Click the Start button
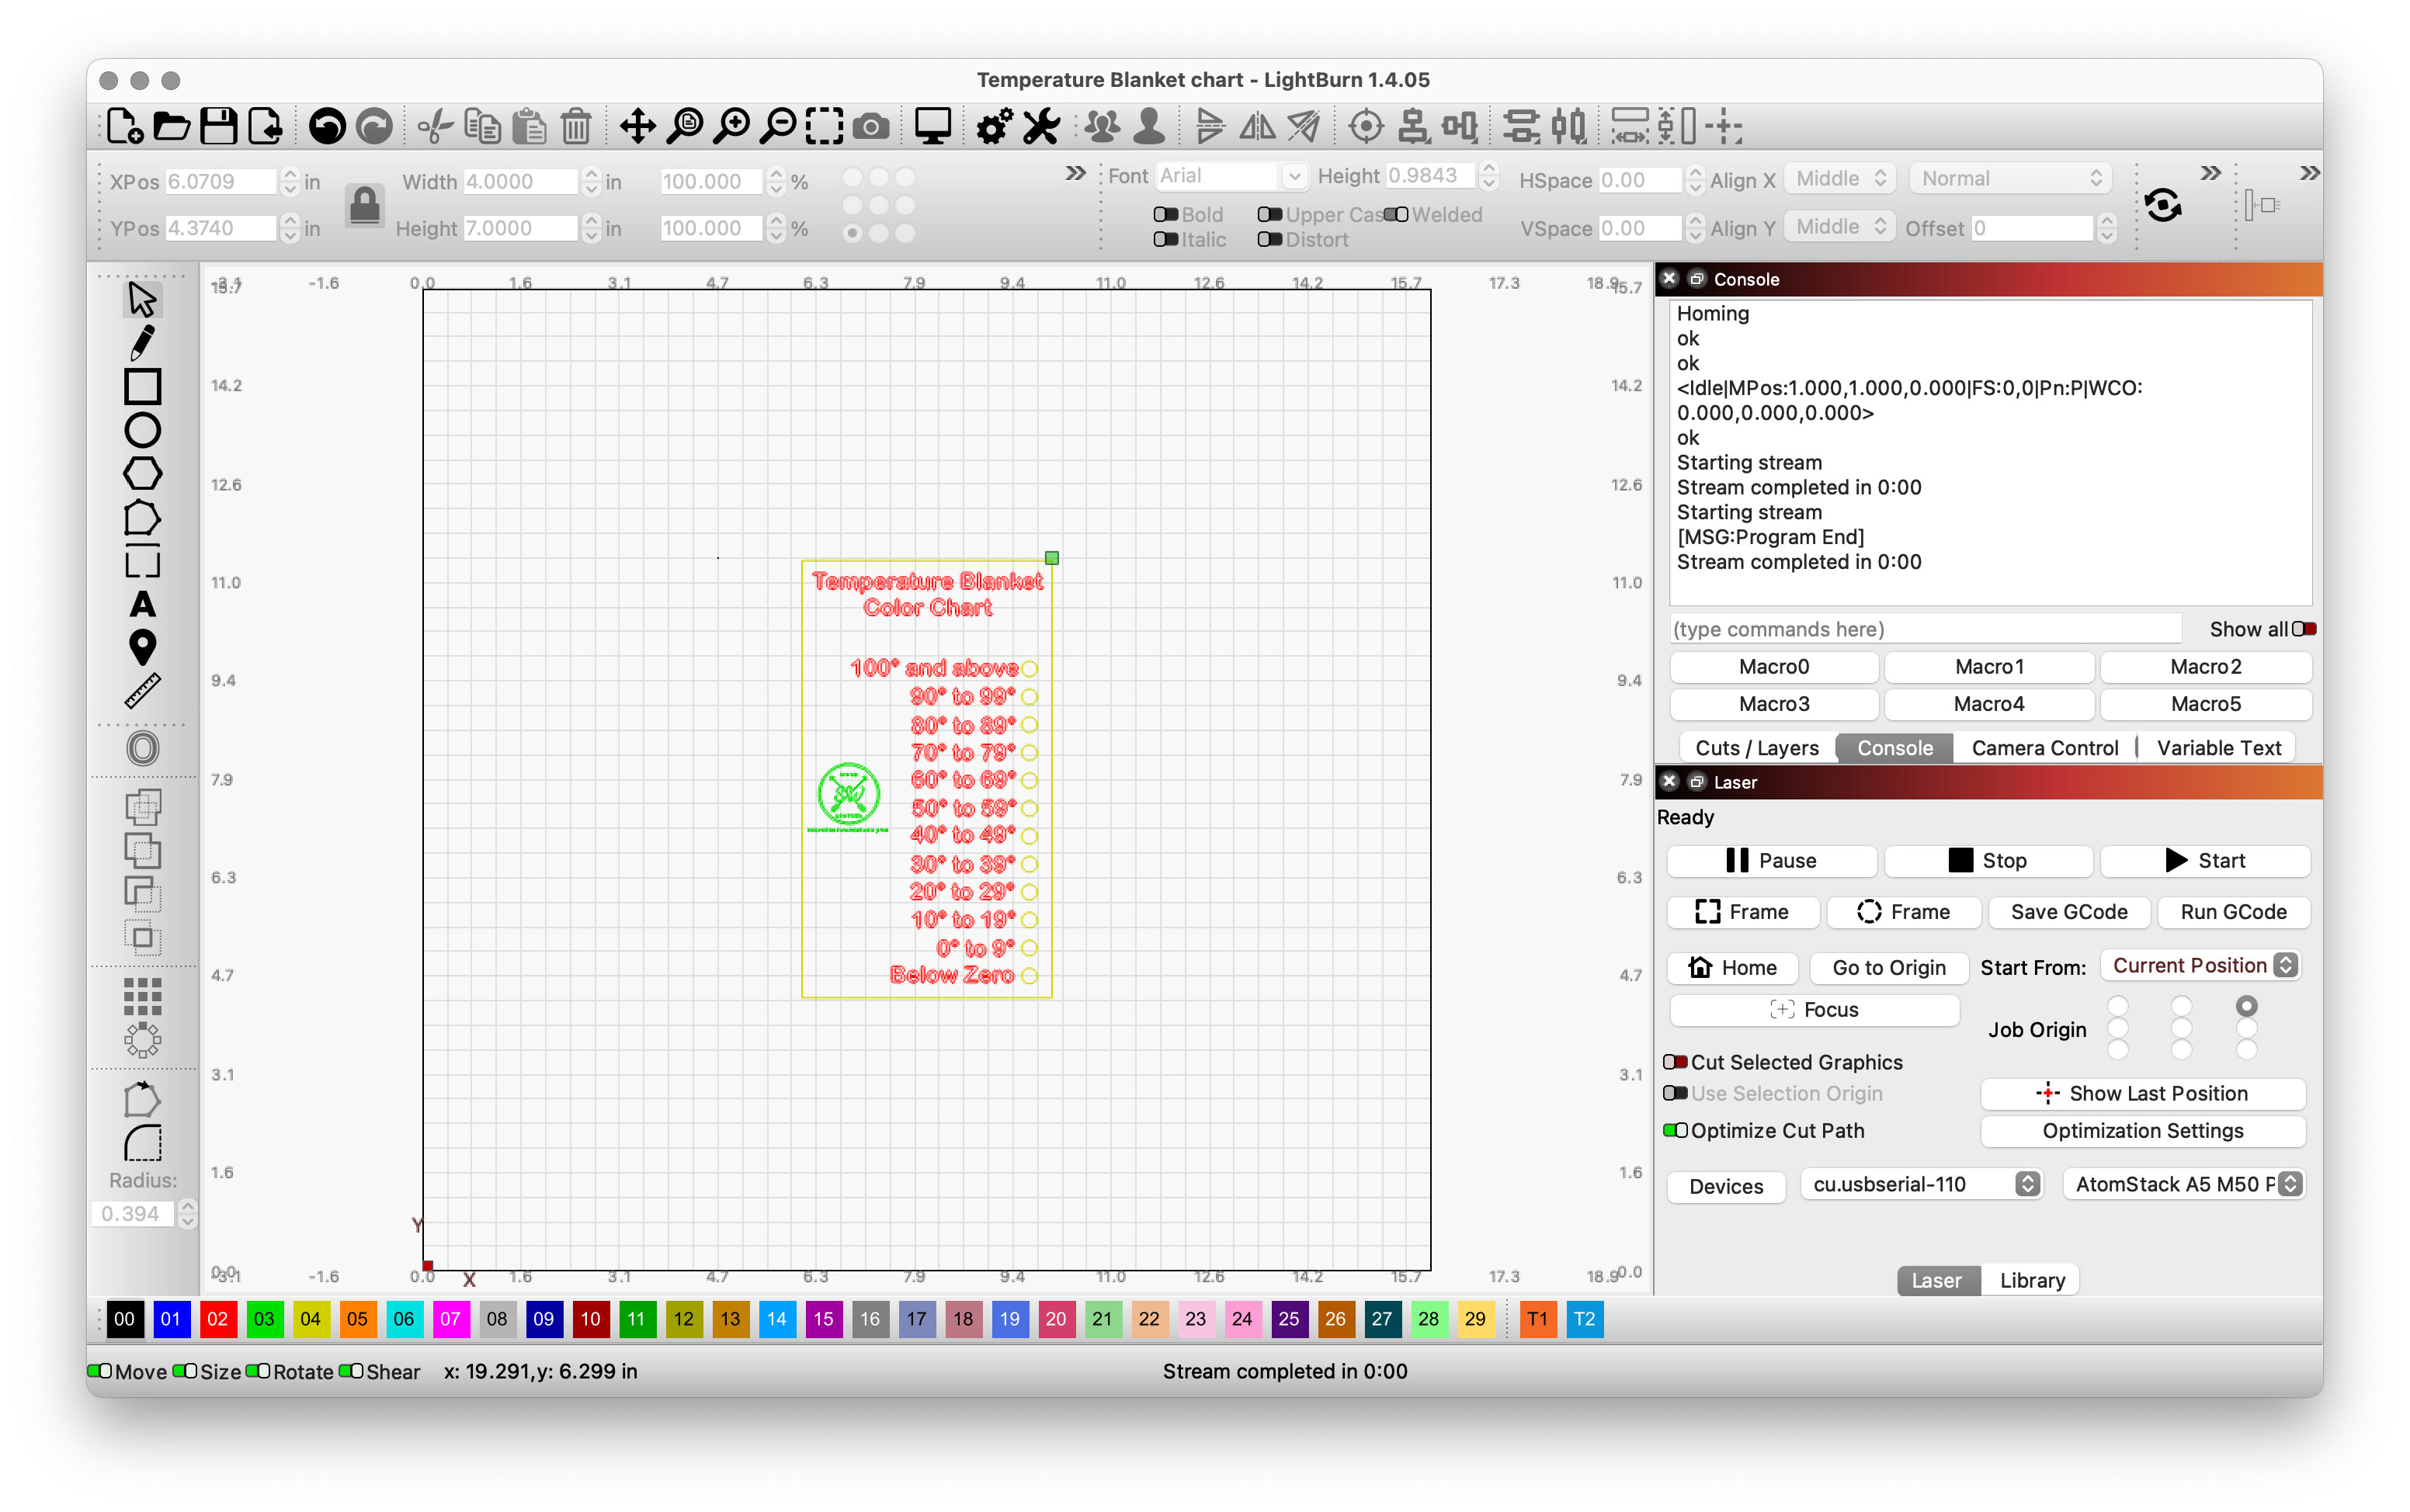This screenshot has height=1512, width=2410. 2205,860
